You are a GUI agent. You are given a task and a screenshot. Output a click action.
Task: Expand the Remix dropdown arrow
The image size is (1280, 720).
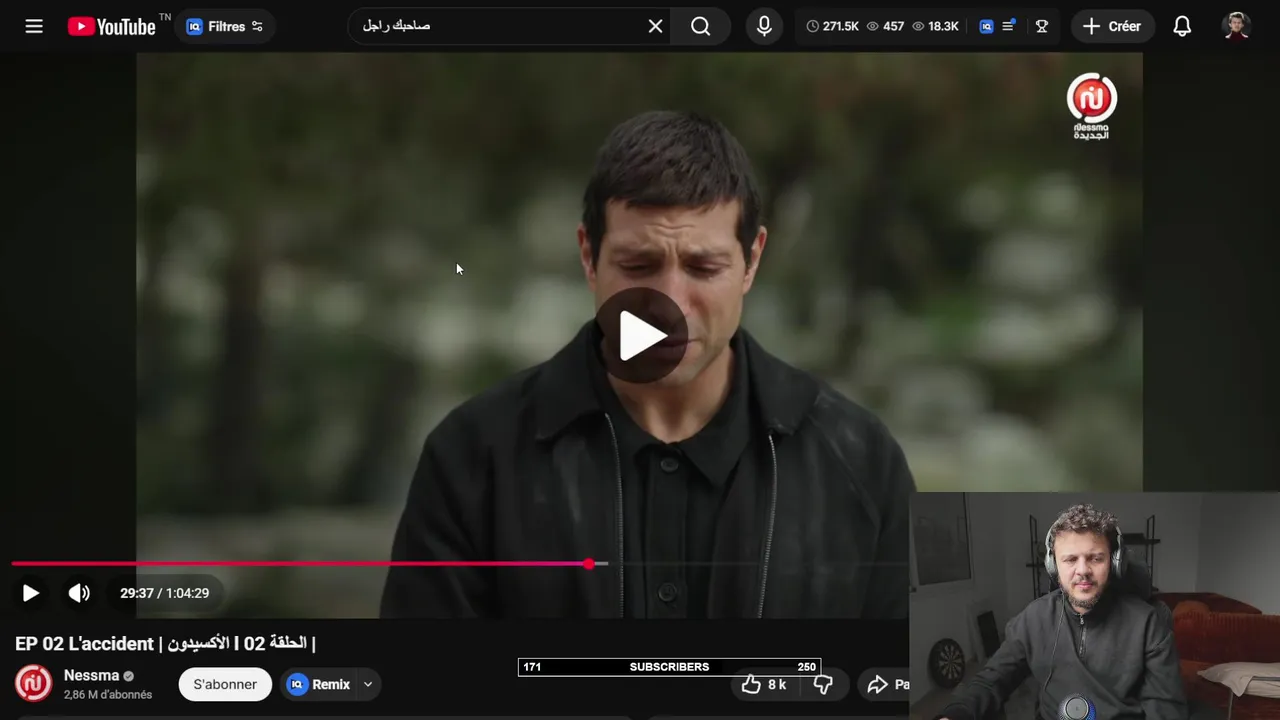368,684
